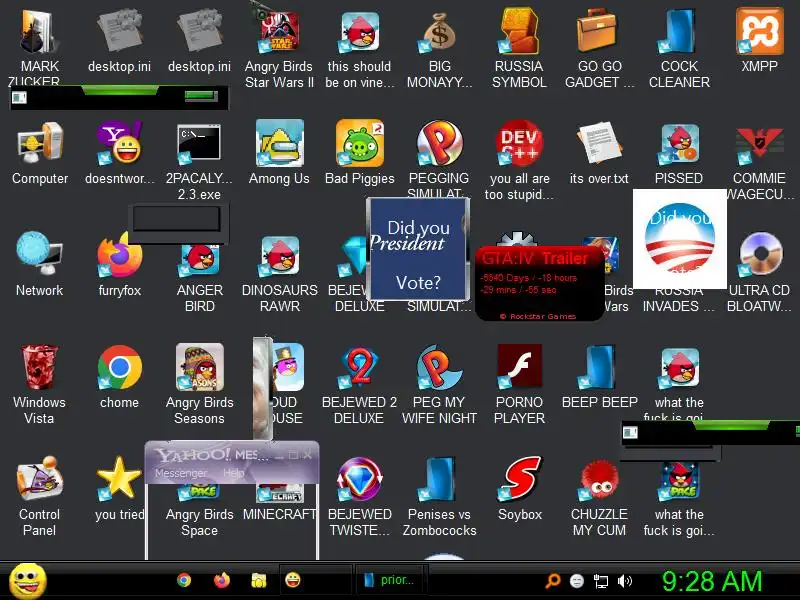
Task: Open 'you all are too stupid...' Dev-C++ icon
Action: click(x=519, y=144)
